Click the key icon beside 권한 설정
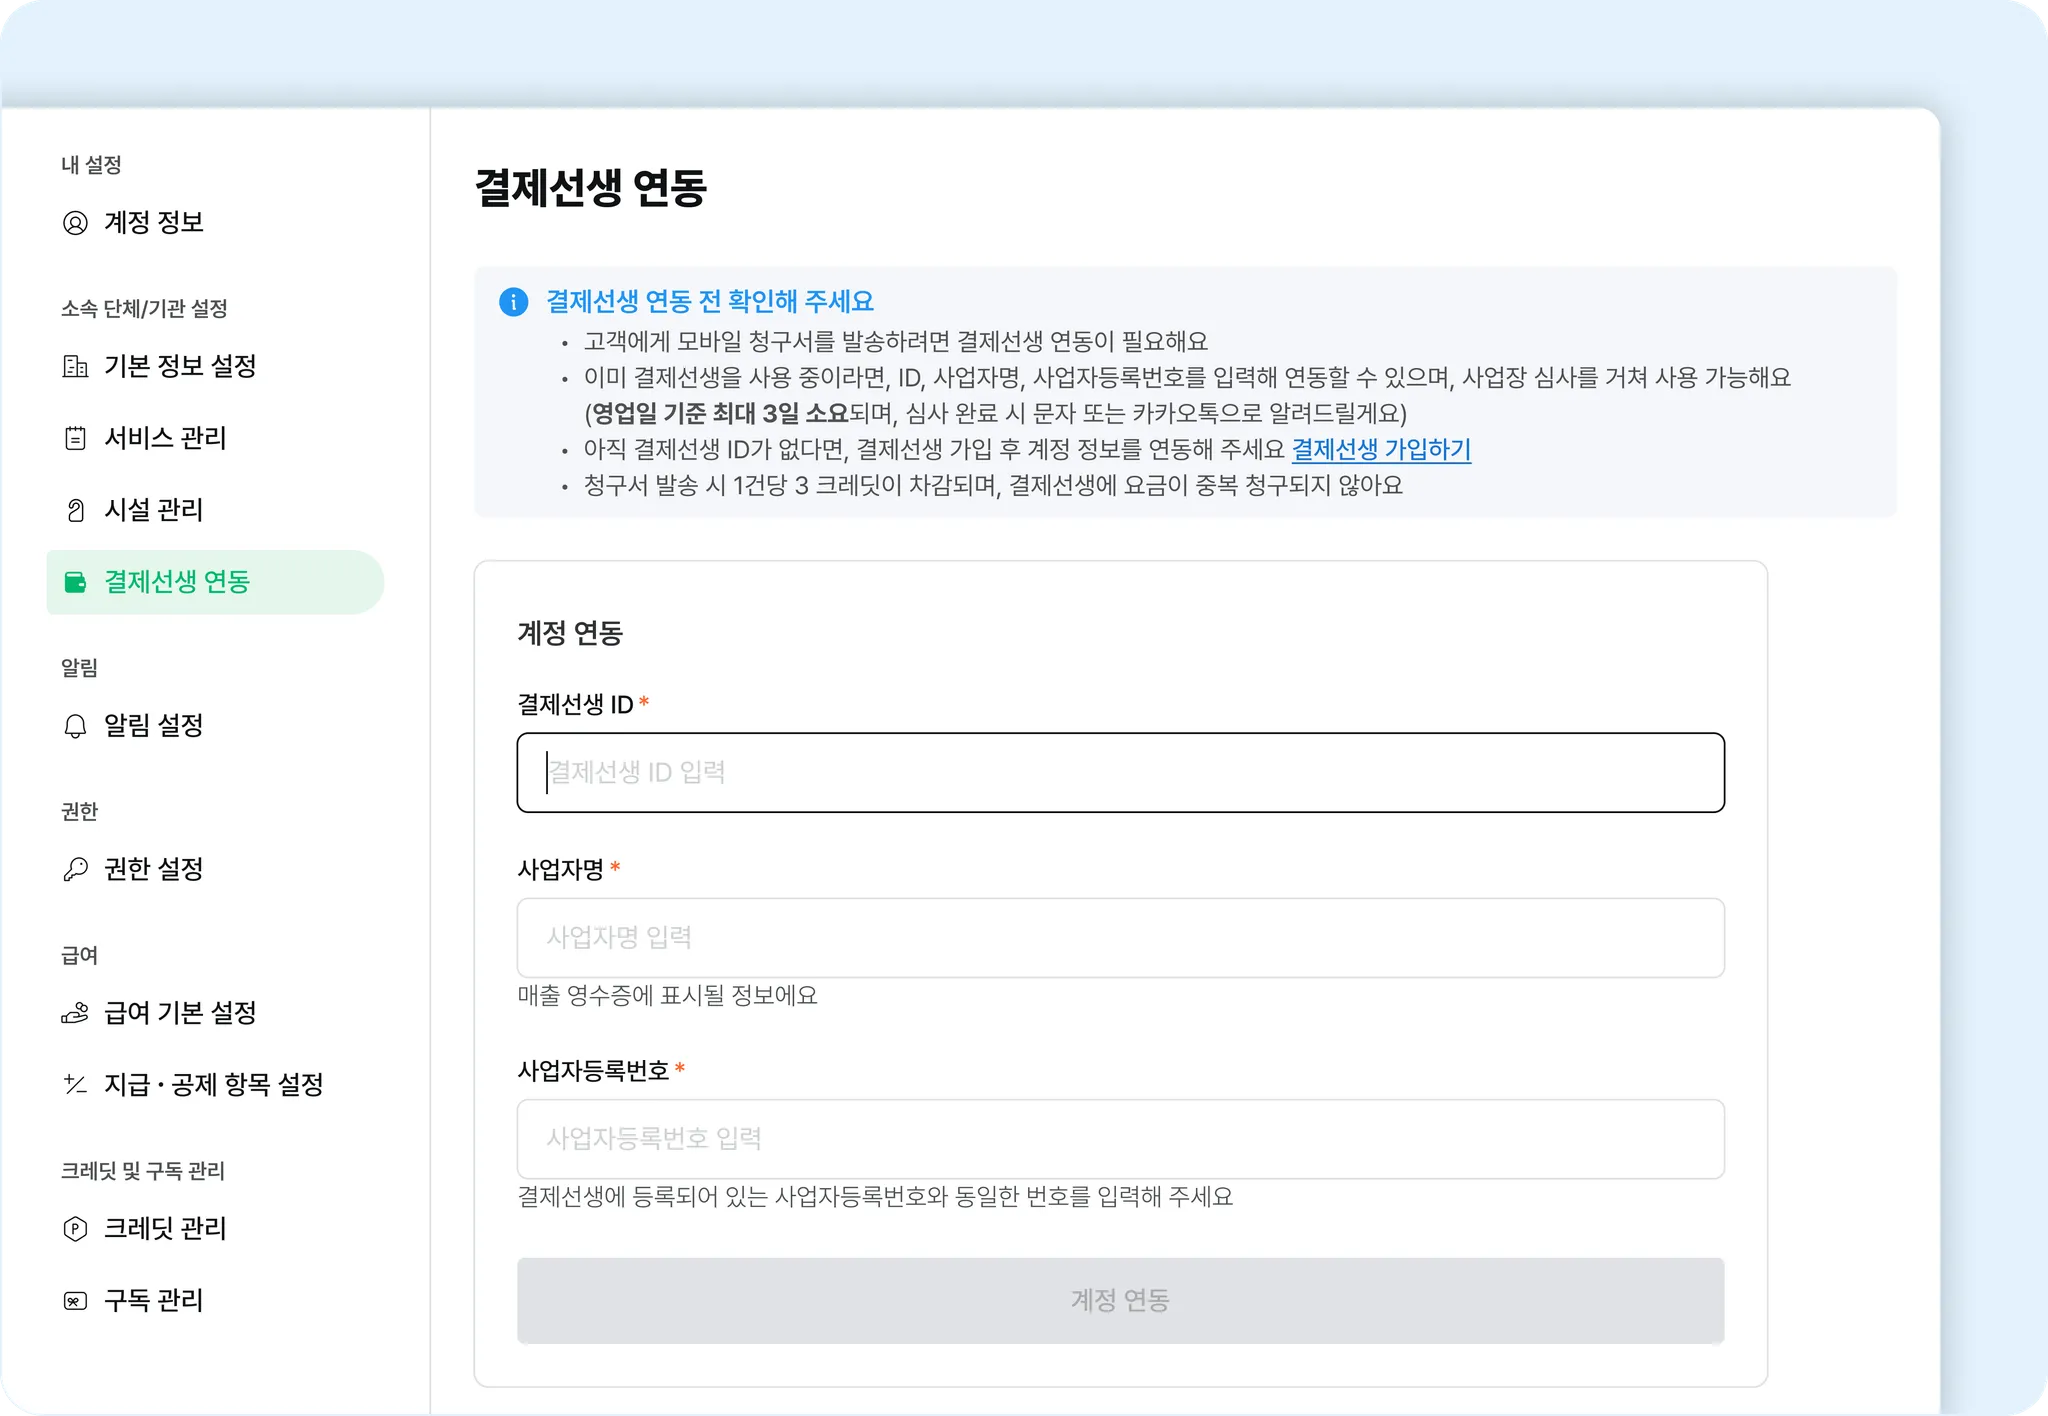This screenshot has height=1416, width=2048. point(75,869)
